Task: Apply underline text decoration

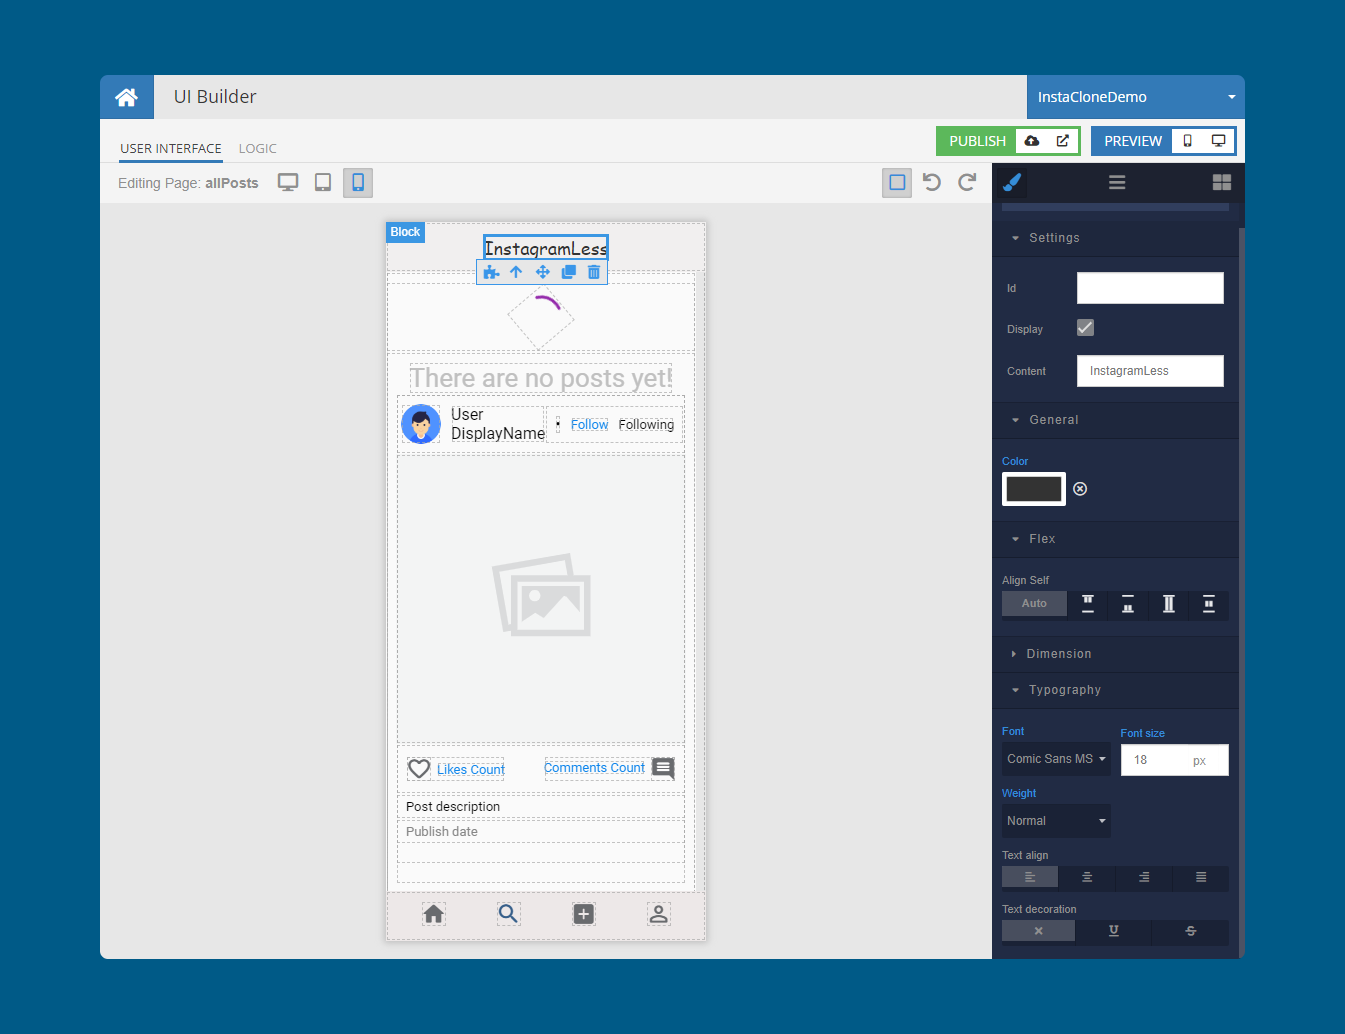Action: pyautogui.click(x=1114, y=931)
